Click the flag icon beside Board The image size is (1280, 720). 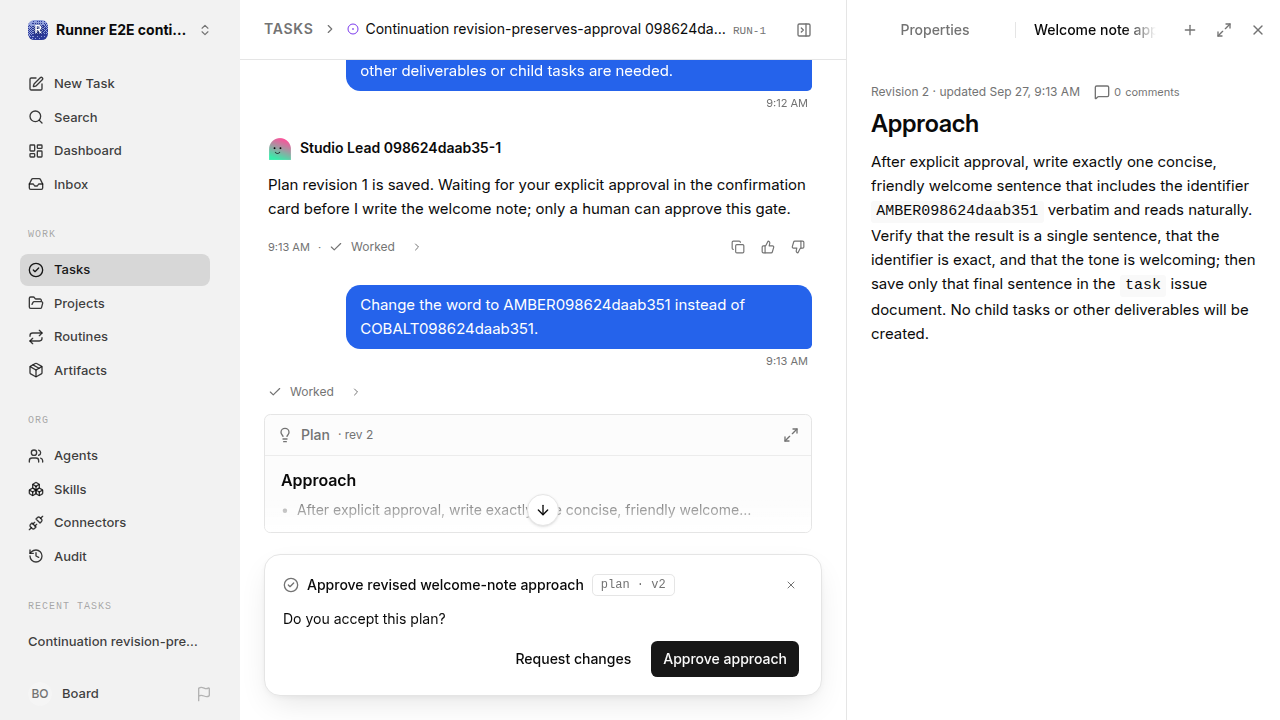point(204,693)
